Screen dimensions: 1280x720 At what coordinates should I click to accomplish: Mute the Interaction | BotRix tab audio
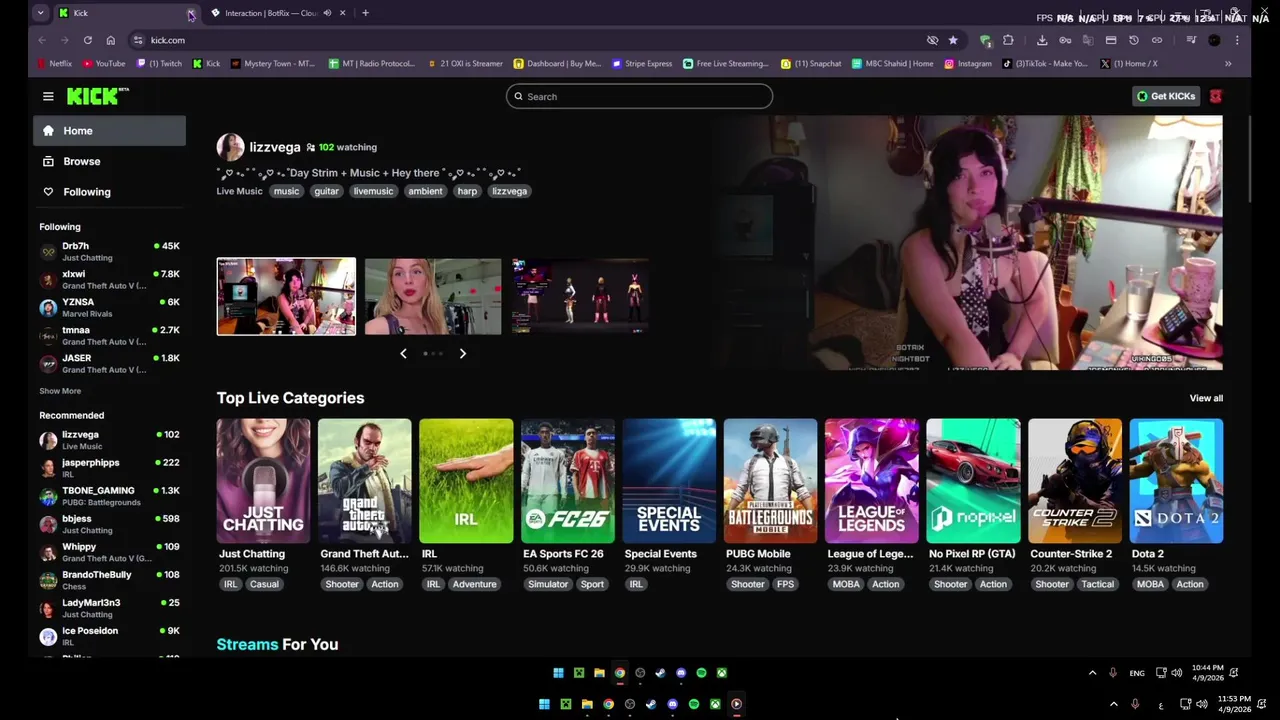pos(327,13)
